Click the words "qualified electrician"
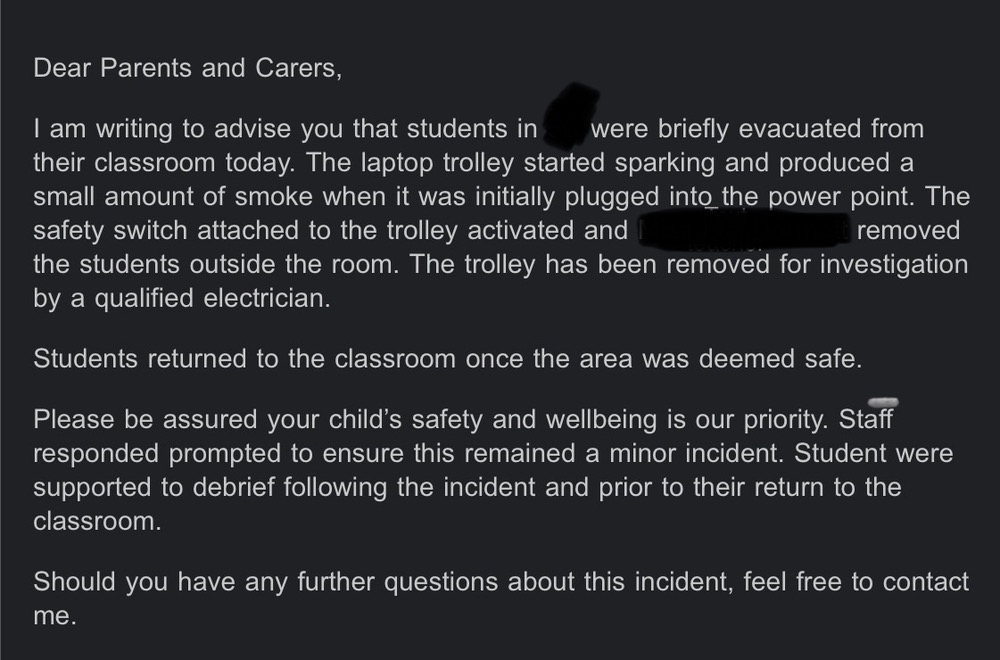The height and width of the screenshot is (660, 1000). (x=212, y=298)
